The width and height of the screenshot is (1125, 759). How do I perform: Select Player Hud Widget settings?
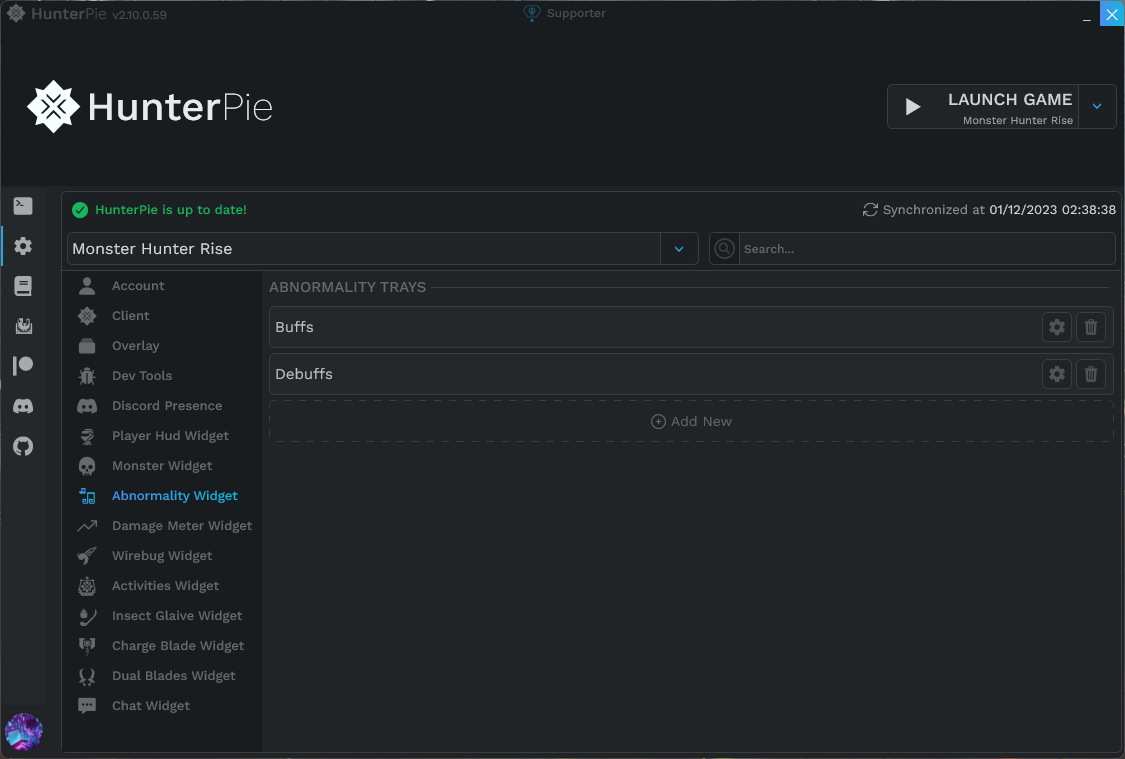tap(170, 435)
